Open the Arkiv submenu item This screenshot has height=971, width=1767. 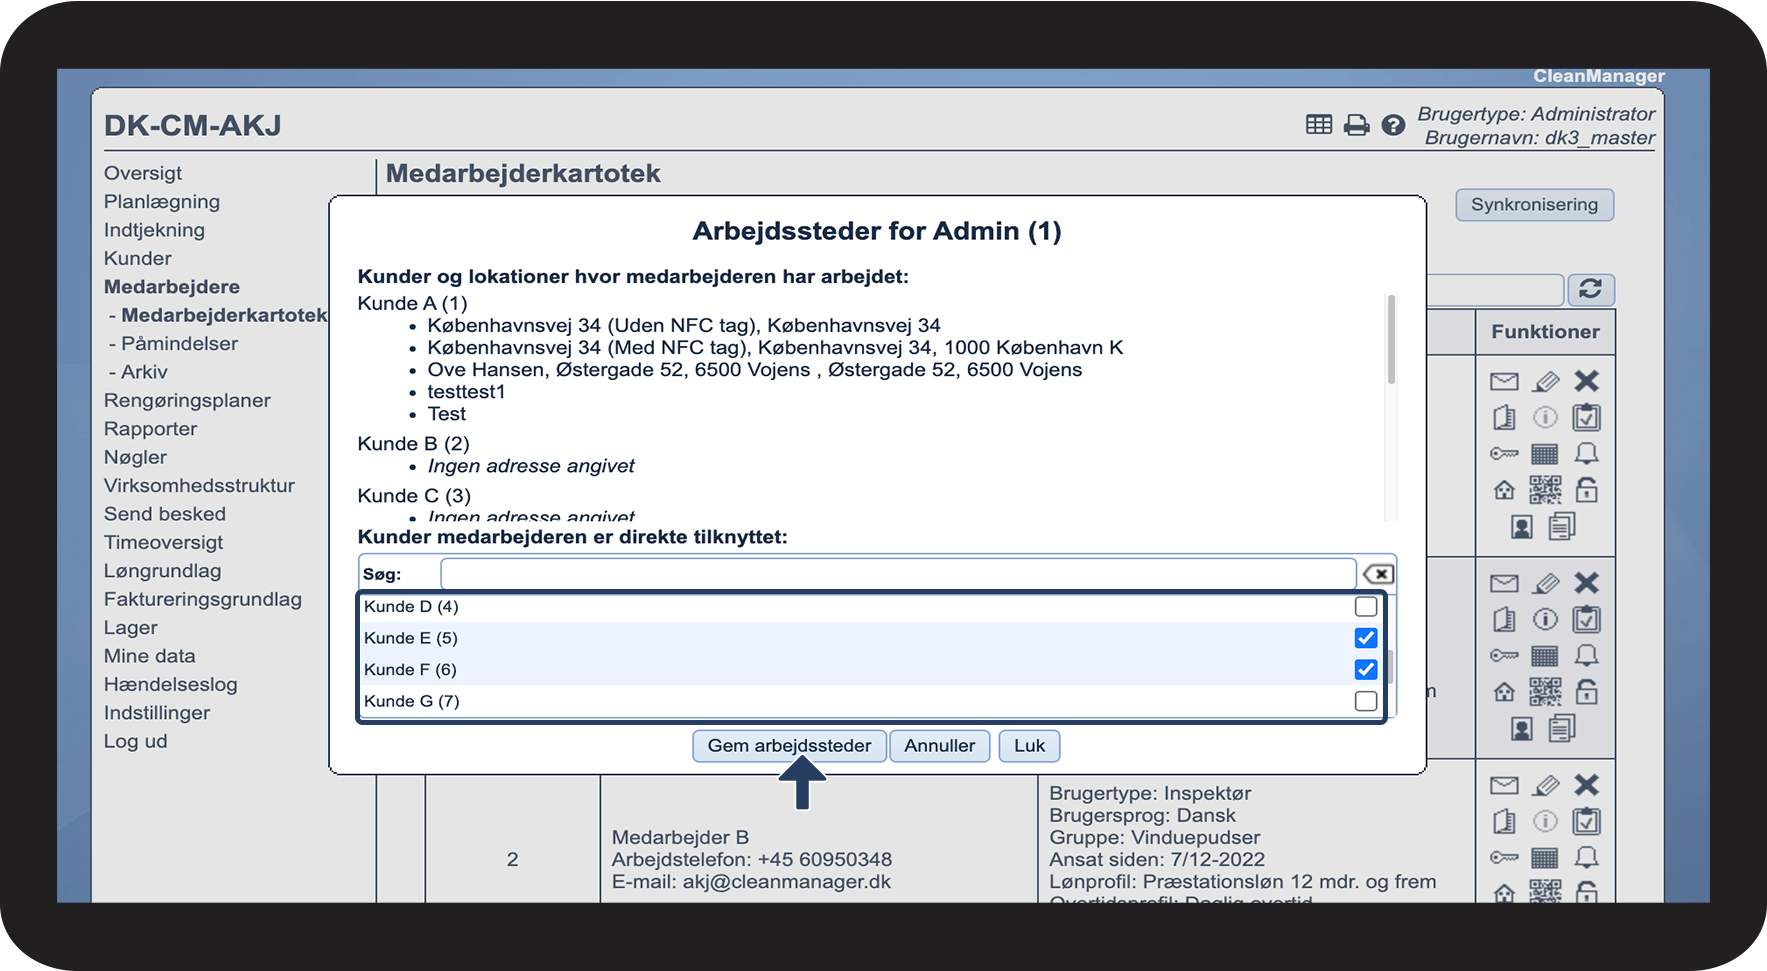tap(144, 372)
